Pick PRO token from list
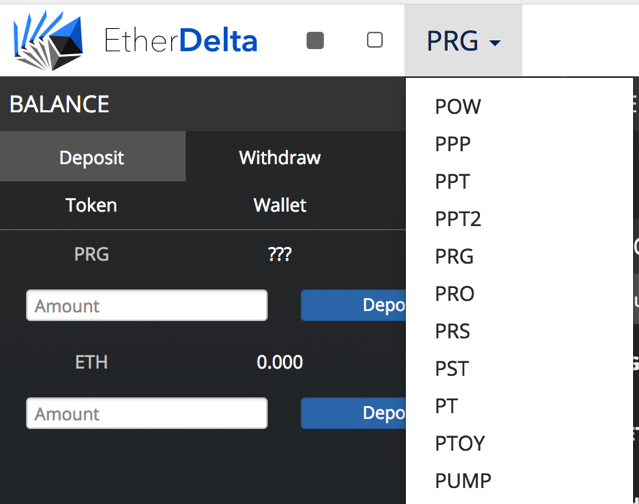The image size is (639, 504). [454, 294]
